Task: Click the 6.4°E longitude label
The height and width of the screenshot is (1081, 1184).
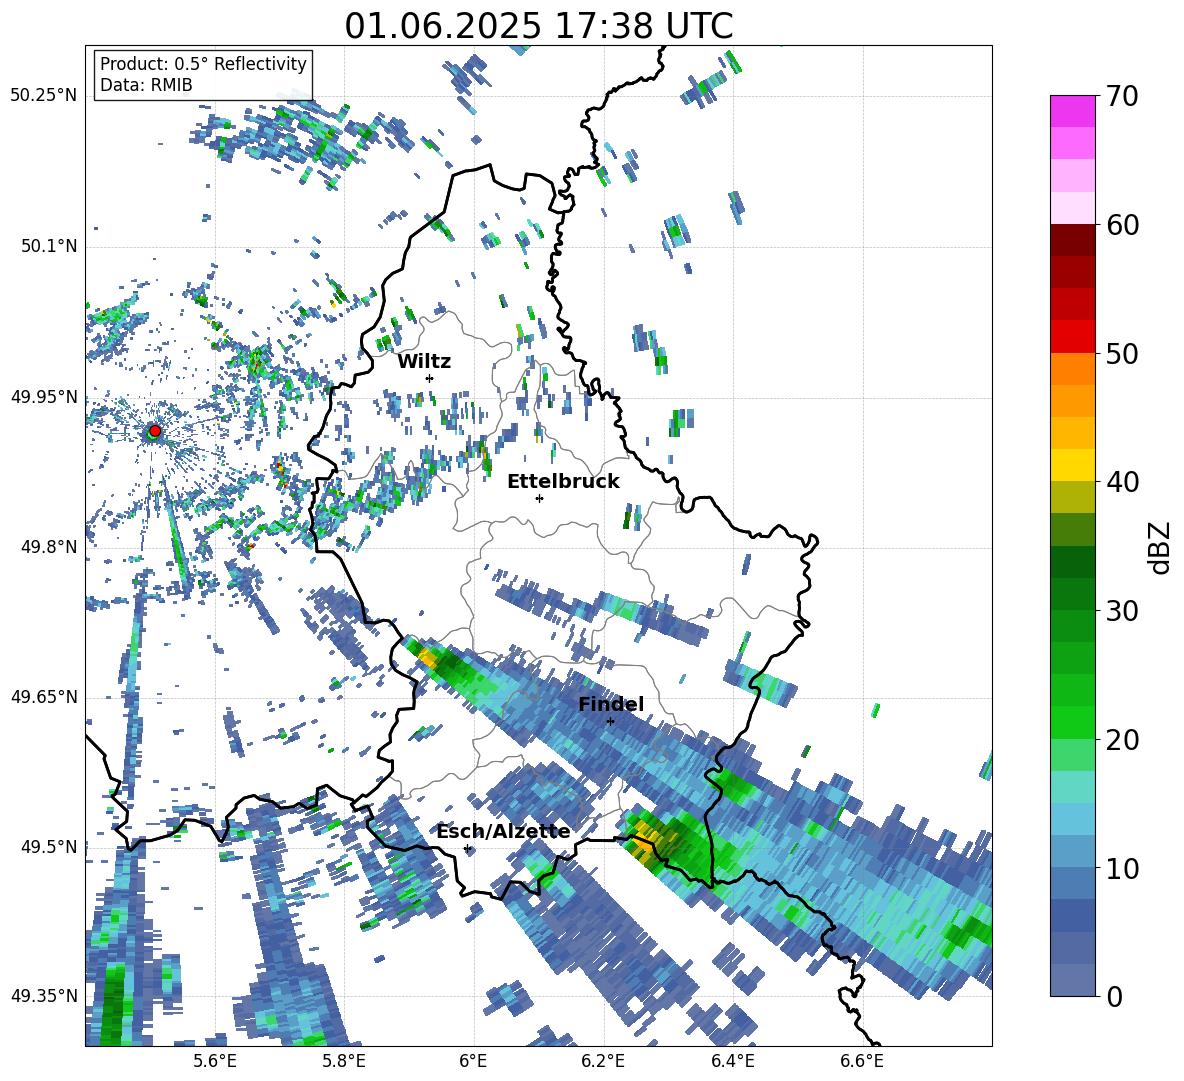Action: pos(732,1061)
